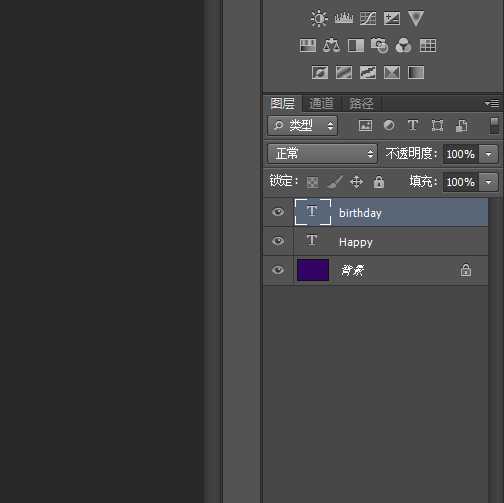
Task: Hide the birthday text layer
Action: [x=278, y=212]
